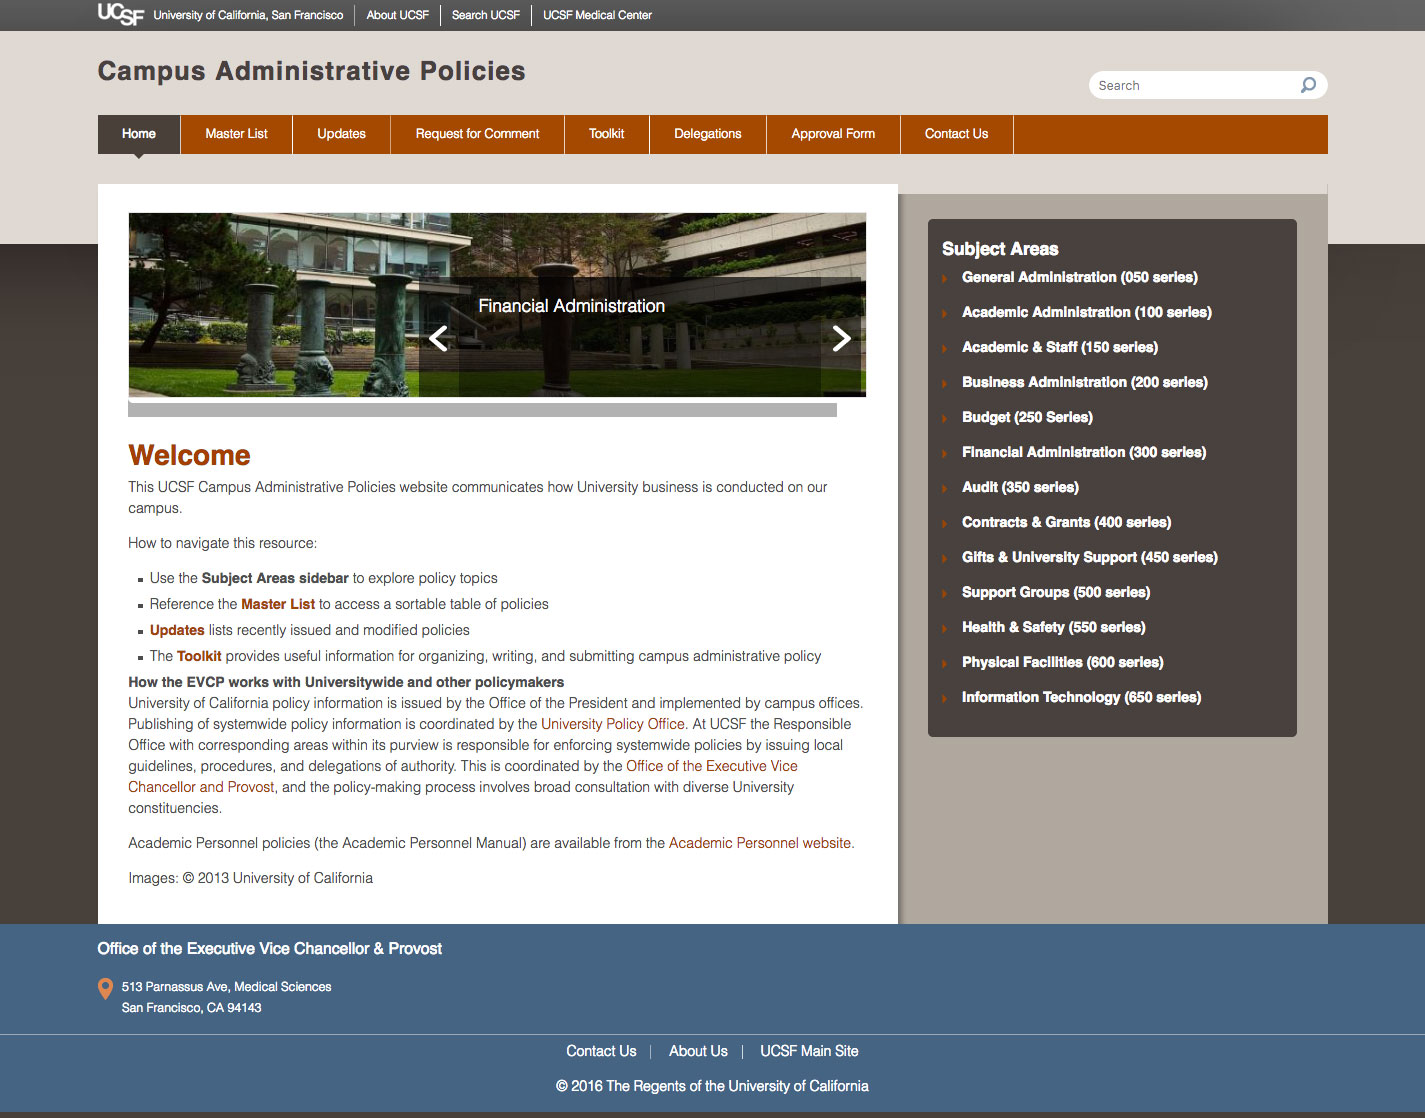Click the Welcome heading
Image resolution: width=1425 pixels, height=1118 pixels.
pyautogui.click(x=189, y=455)
